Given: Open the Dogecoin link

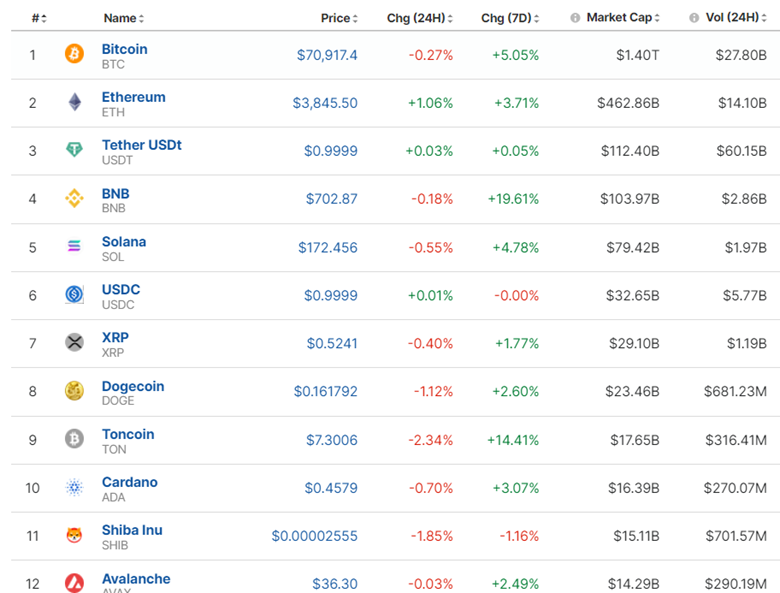Looking at the screenshot, I should pyautogui.click(x=133, y=387).
